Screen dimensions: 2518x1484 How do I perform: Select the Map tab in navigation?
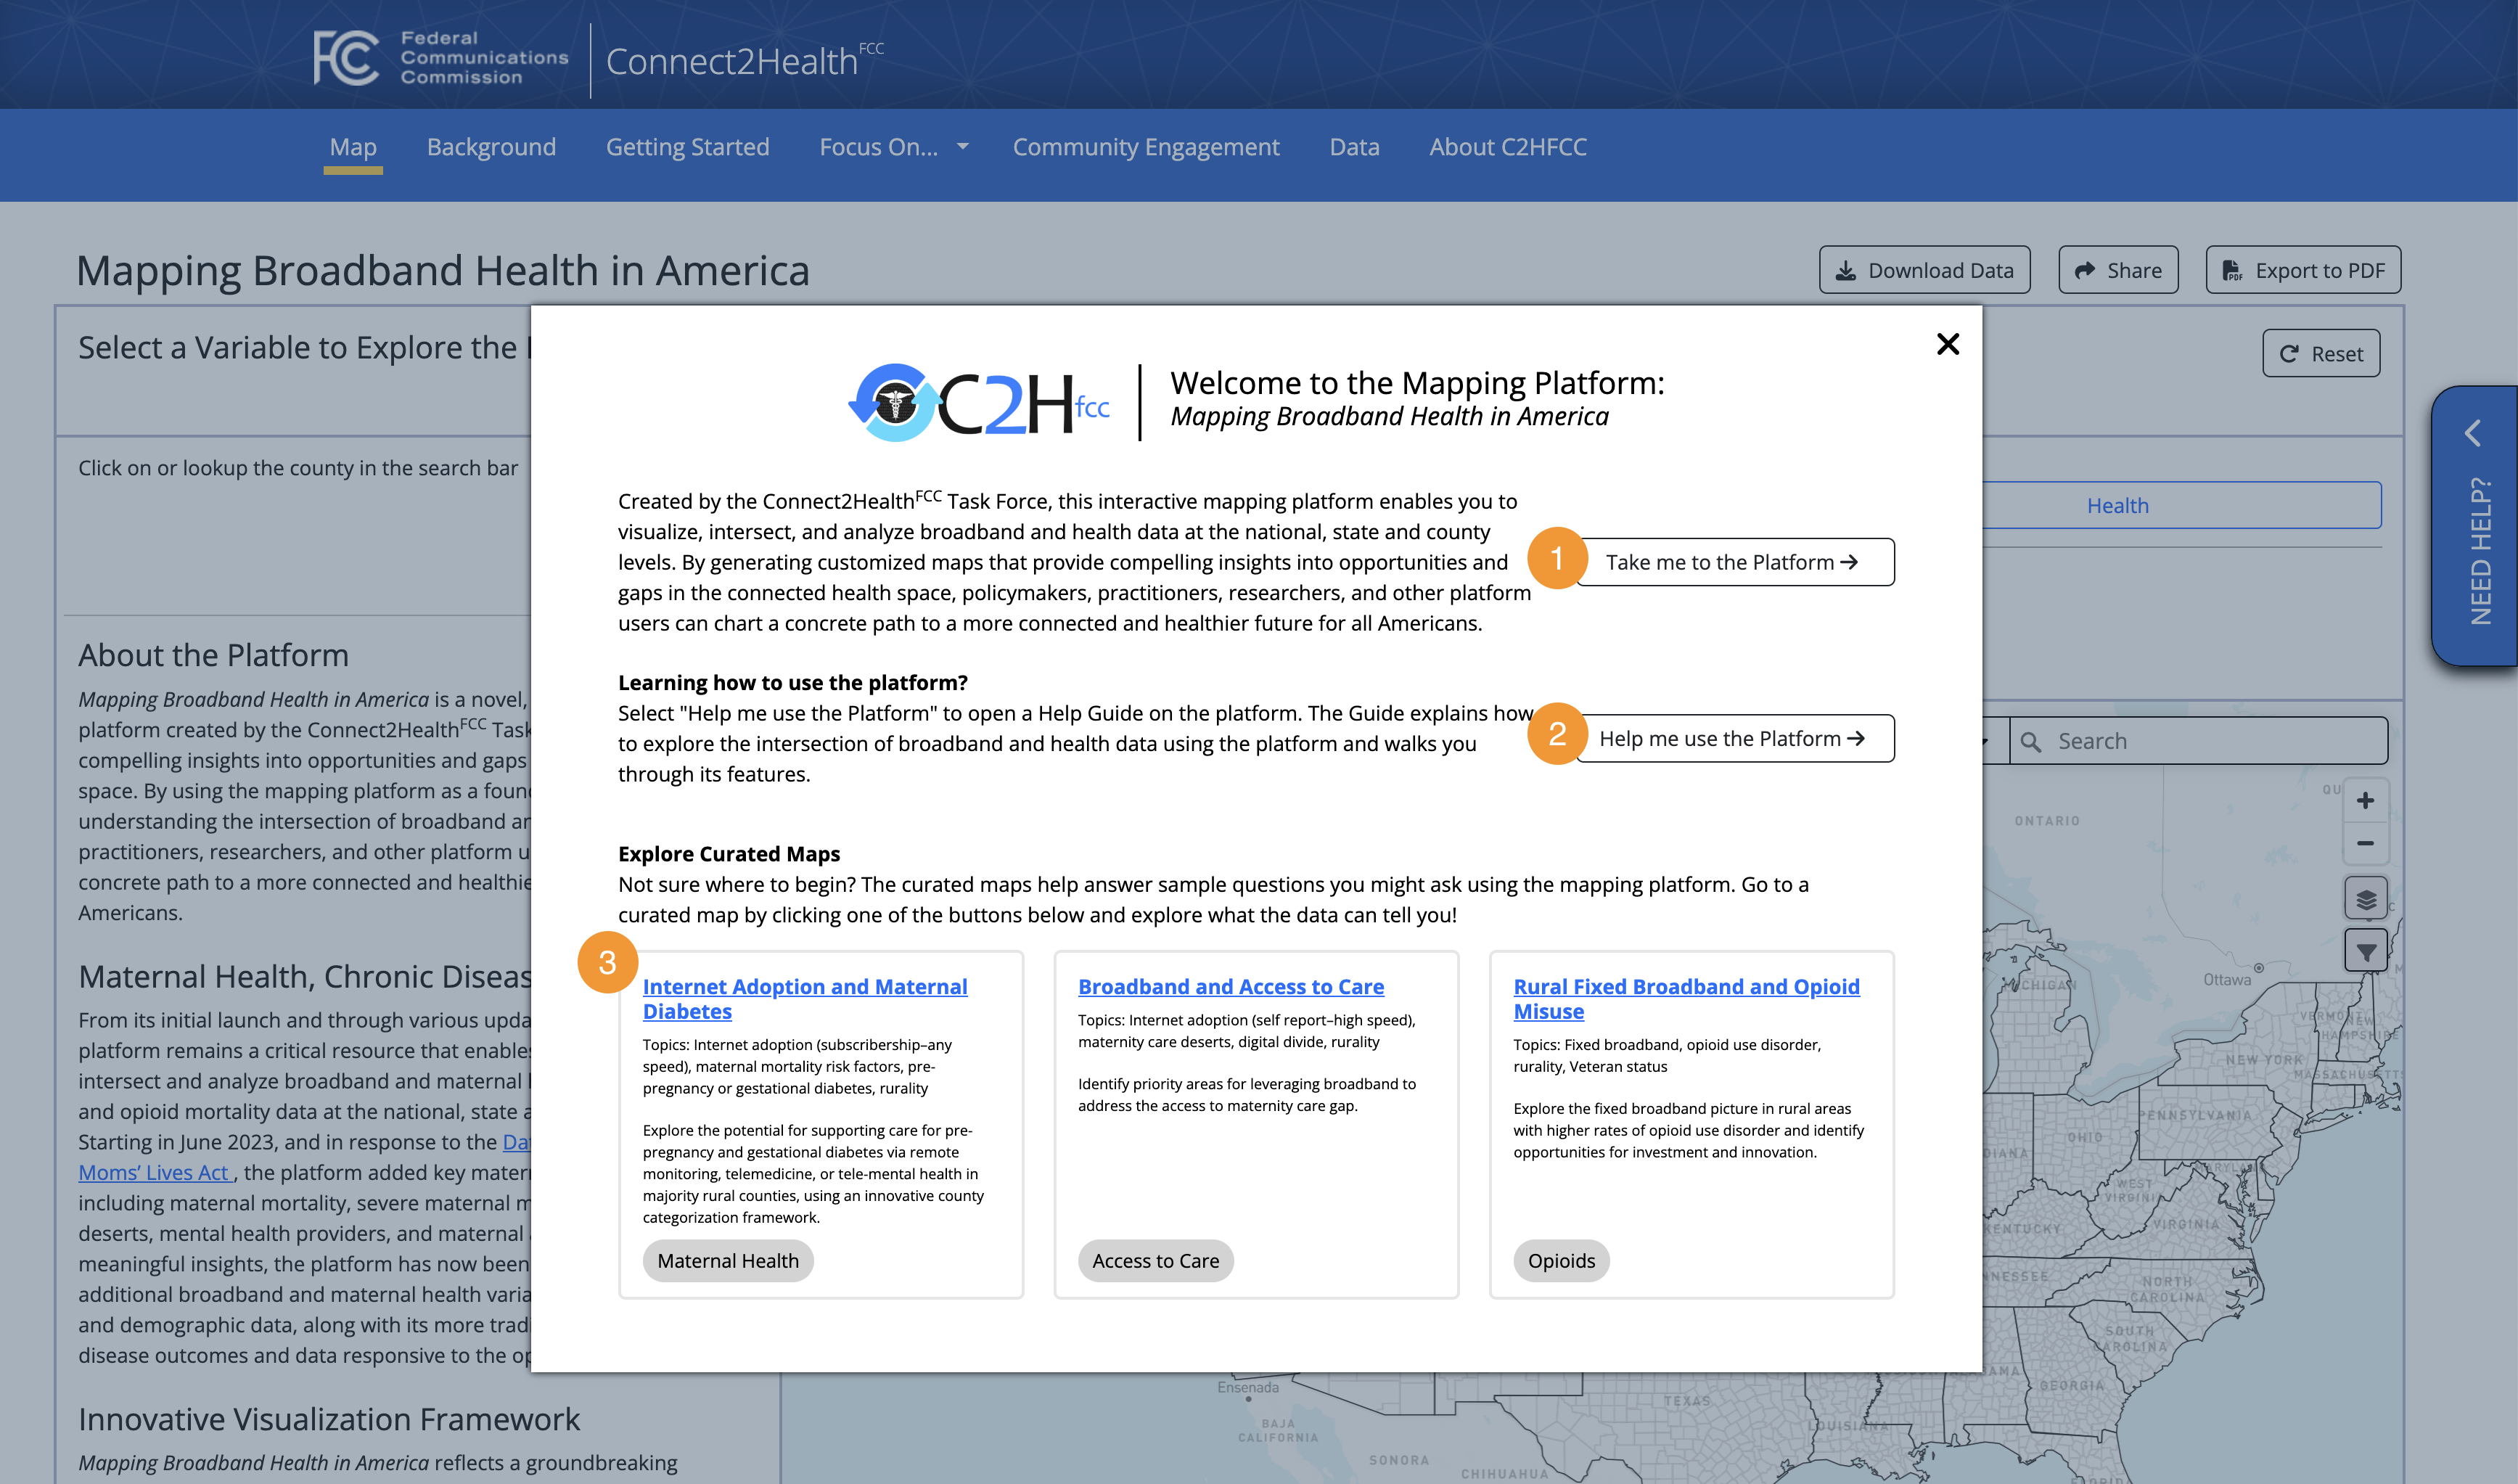pyautogui.click(x=353, y=145)
